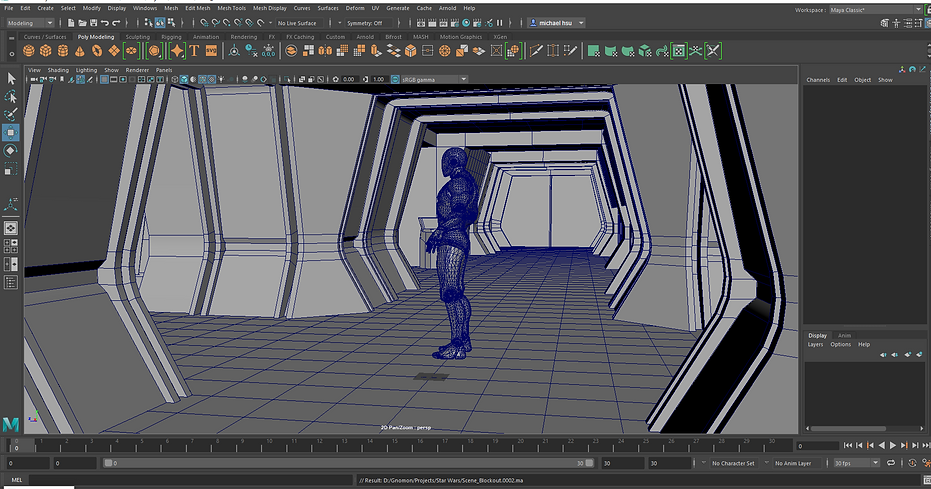Image resolution: width=931 pixels, height=489 pixels.
Task: Create a polygon cone from the shelf
Action: point(80,51)
